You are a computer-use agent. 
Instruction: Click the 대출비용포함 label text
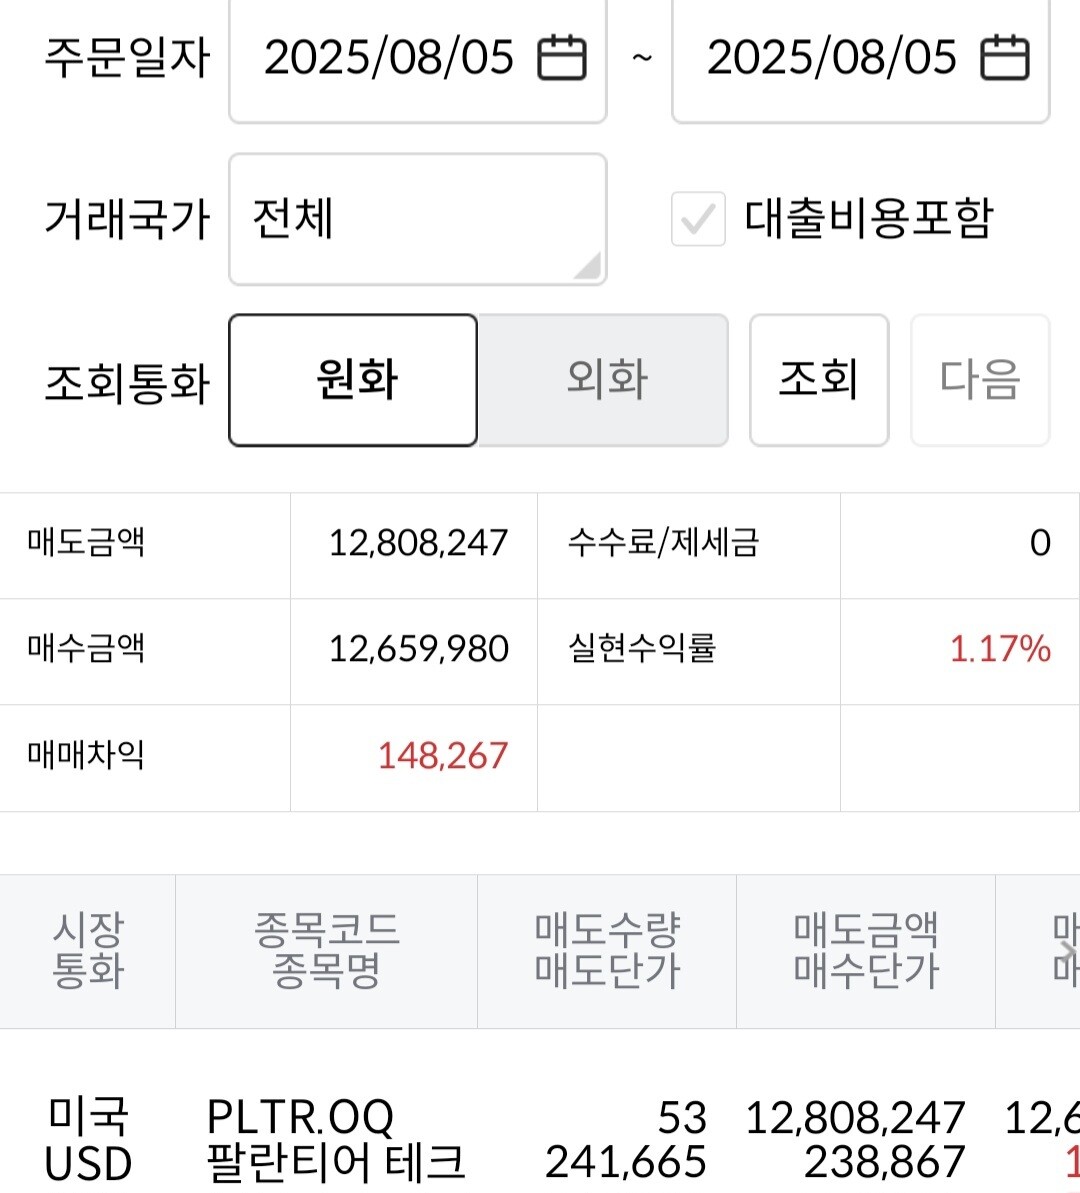[x=868, y=219]
